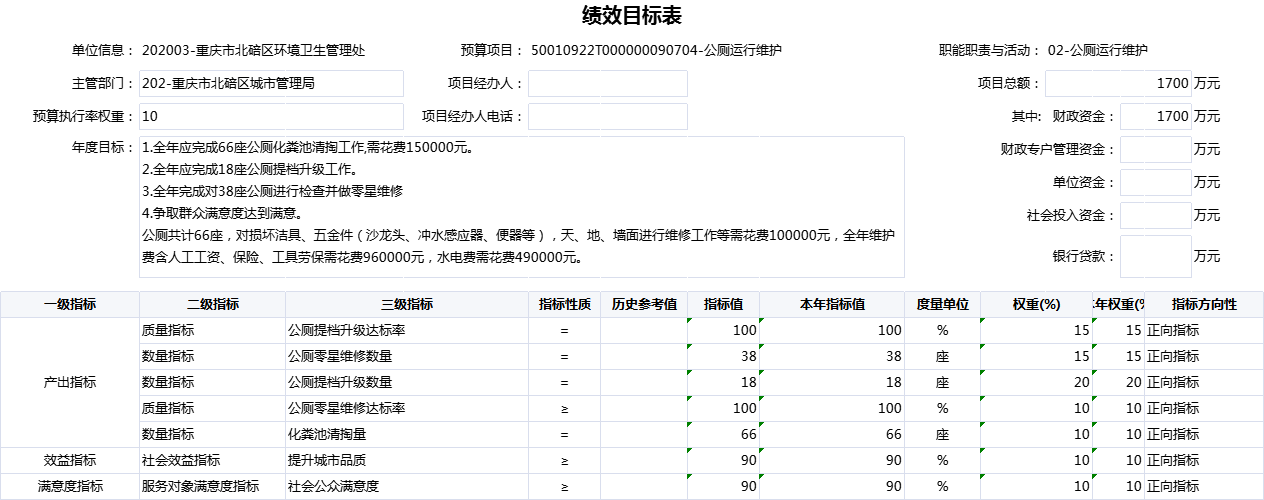Click the 财政专户管理资金 input field
The image size is (1264, 500).
[x=1156, y=150]
